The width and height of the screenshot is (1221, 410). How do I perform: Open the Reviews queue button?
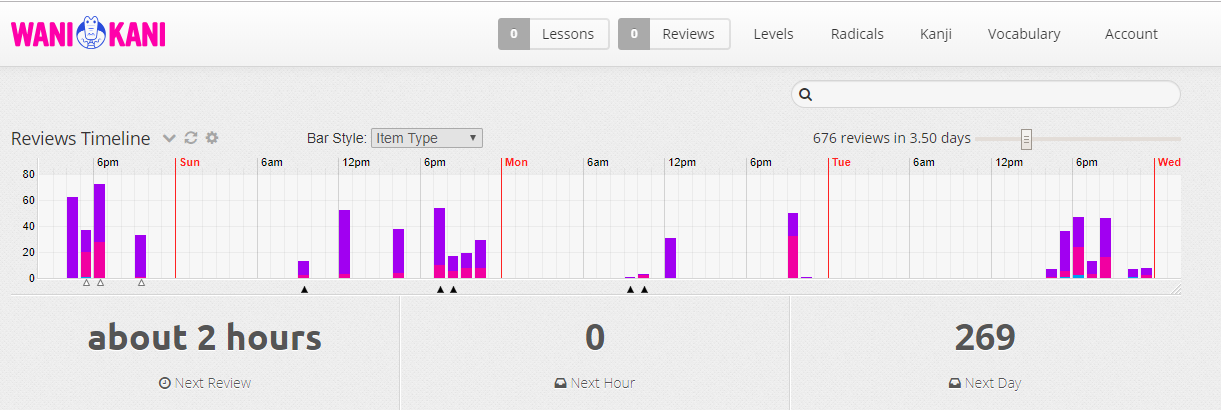coord(674,34)
